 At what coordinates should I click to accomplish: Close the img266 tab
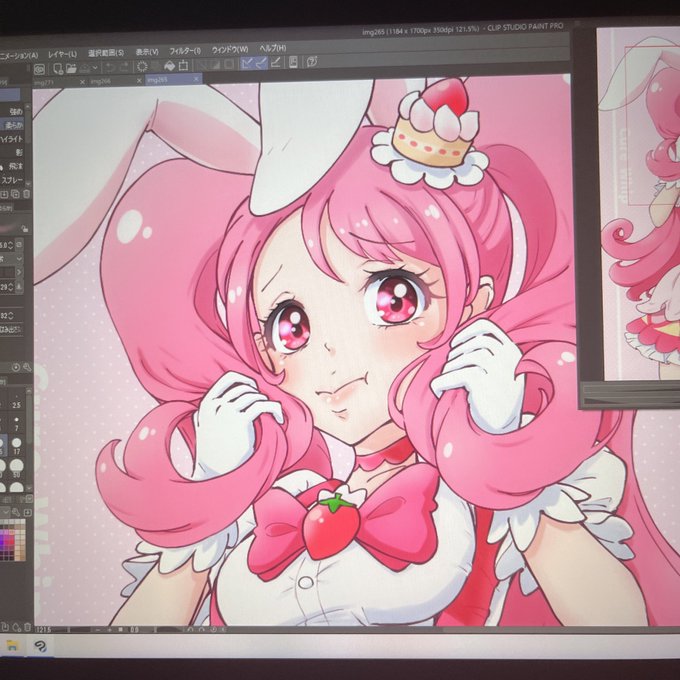139,80
